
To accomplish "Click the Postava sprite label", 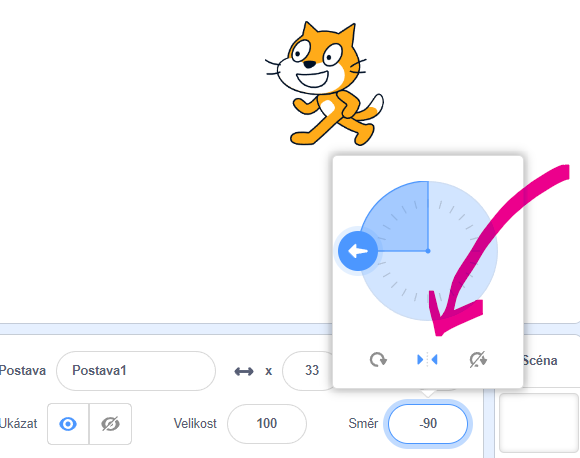I will click(x=23, y=370).
